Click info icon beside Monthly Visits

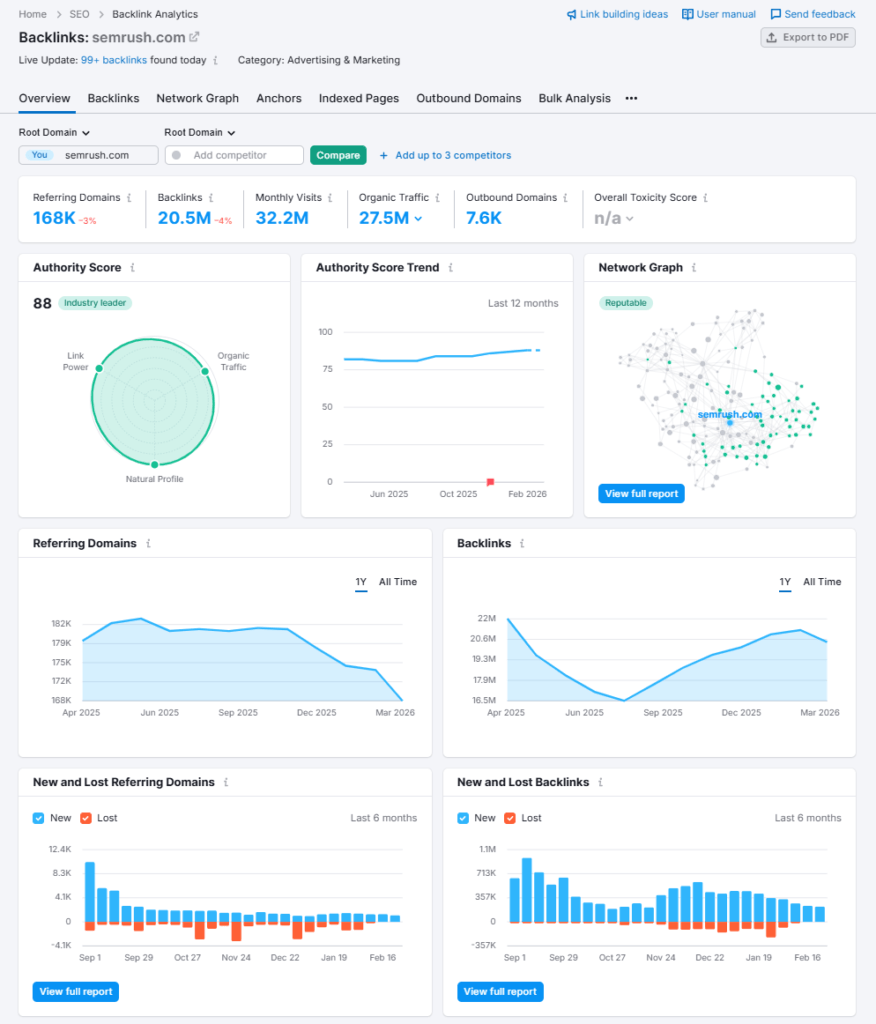pyautogui.click(x=330, y=198)
